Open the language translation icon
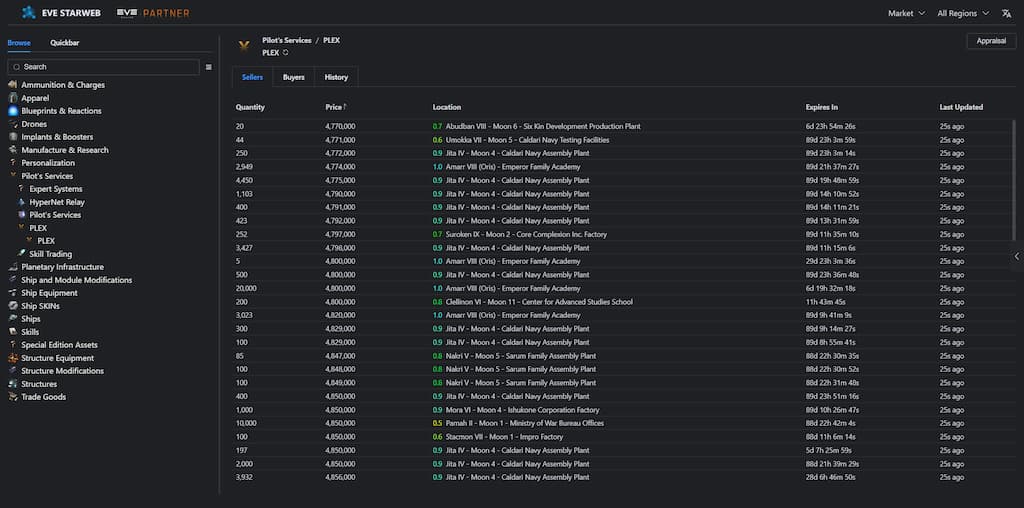This screenshot has width=1024, height=508. tap(1006, 13)
